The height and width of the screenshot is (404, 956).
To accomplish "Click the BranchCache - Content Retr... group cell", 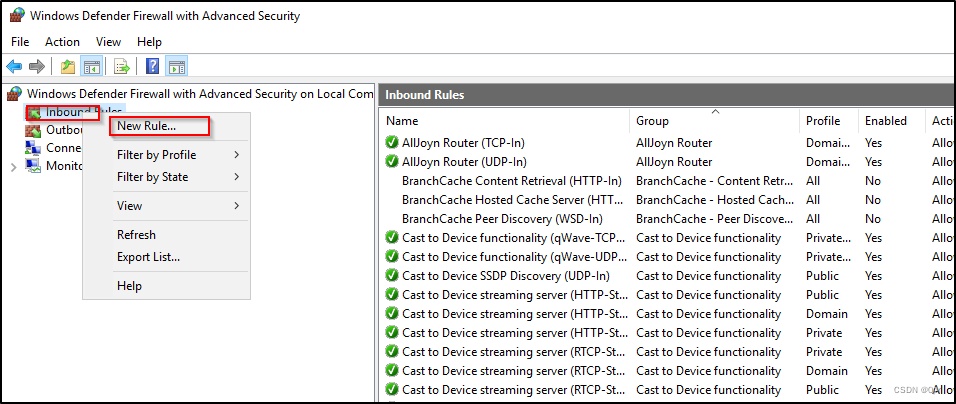I will pyautogui.click(x=715, y=181).
